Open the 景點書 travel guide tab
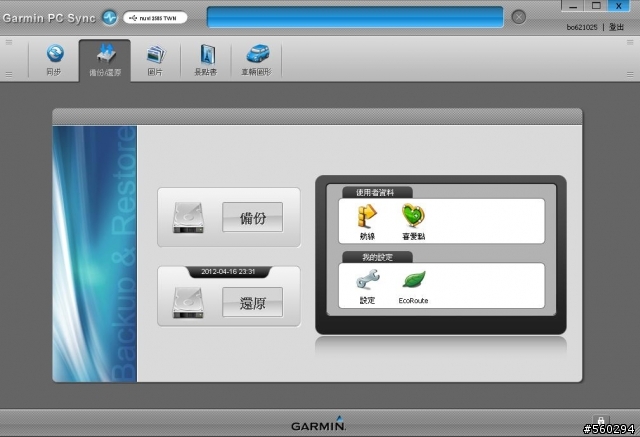This screenshot has width=640, height=437. pos(206,60)
